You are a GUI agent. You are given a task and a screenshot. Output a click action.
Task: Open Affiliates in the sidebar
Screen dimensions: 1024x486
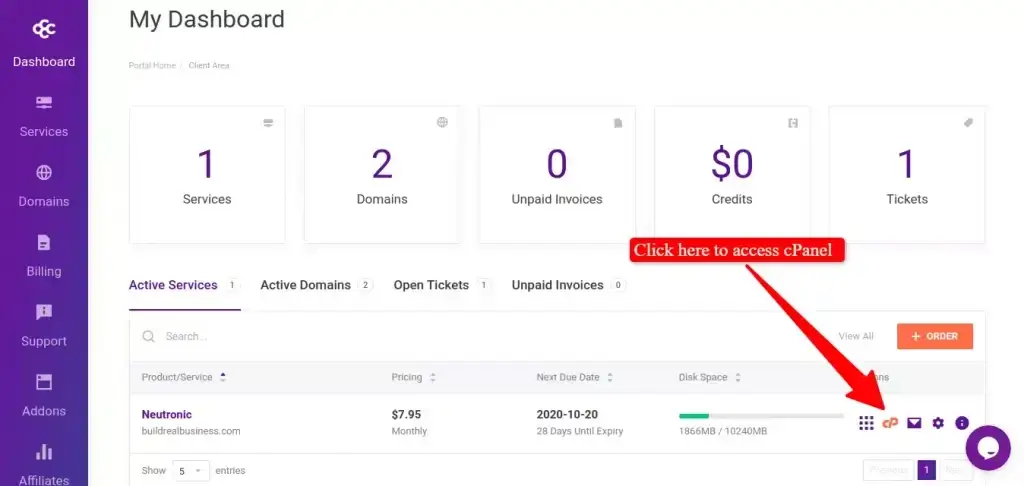click(44, 466)
